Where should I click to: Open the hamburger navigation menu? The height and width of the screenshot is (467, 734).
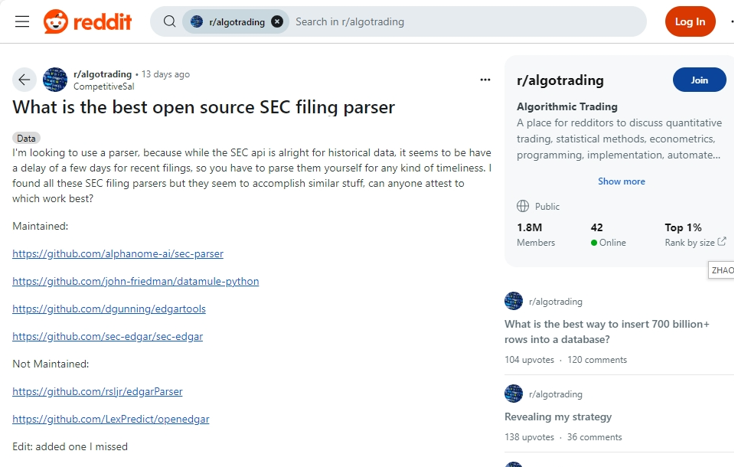(x=22, y=22)
